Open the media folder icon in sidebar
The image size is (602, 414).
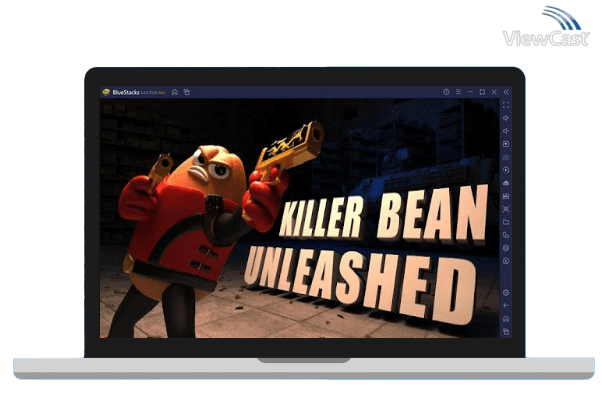pyautogui.click(x=506, y=222)
